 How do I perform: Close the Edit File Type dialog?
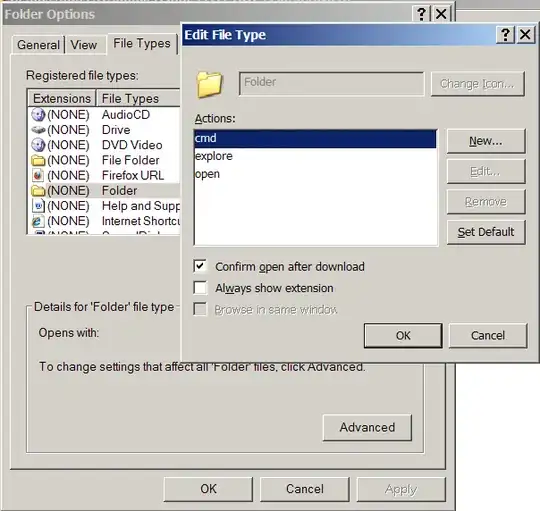coord(525,34)
